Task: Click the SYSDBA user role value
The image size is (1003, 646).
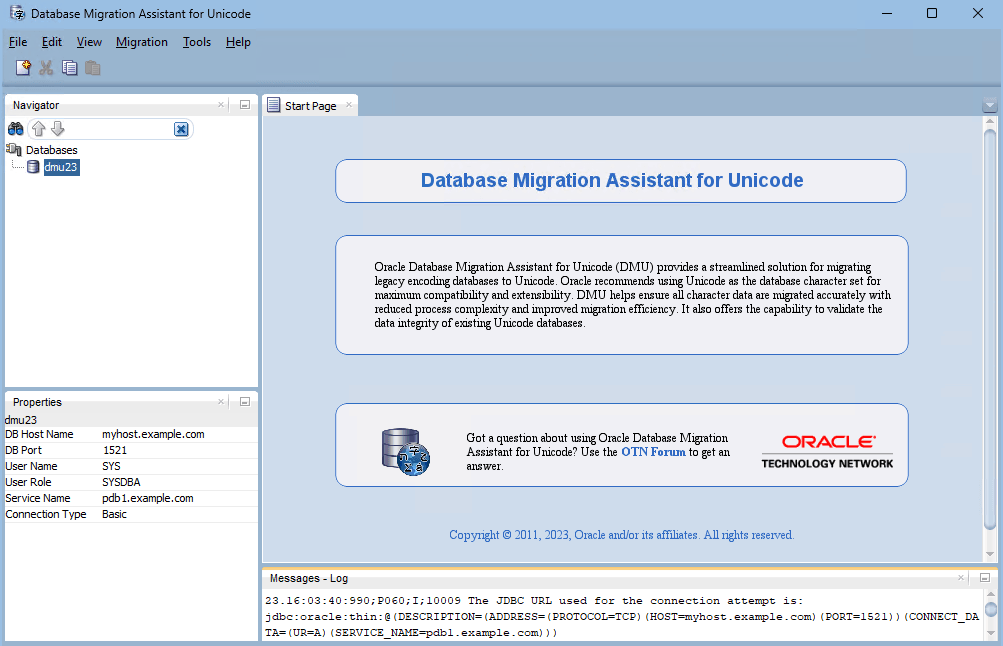Action: click(x=121, y=482)
